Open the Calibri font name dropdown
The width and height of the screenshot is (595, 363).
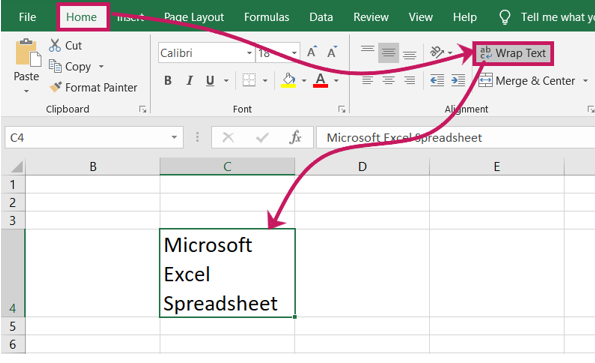249,53
